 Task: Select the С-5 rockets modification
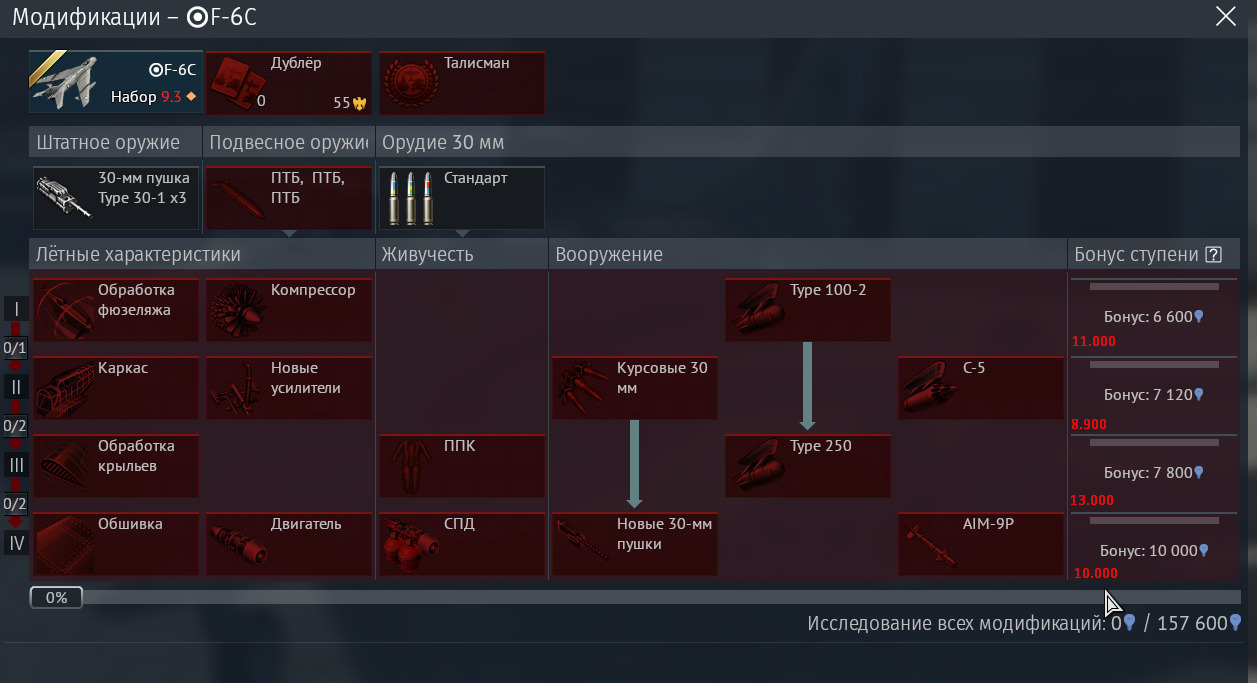pyautogui.click(x=980, y=388)
